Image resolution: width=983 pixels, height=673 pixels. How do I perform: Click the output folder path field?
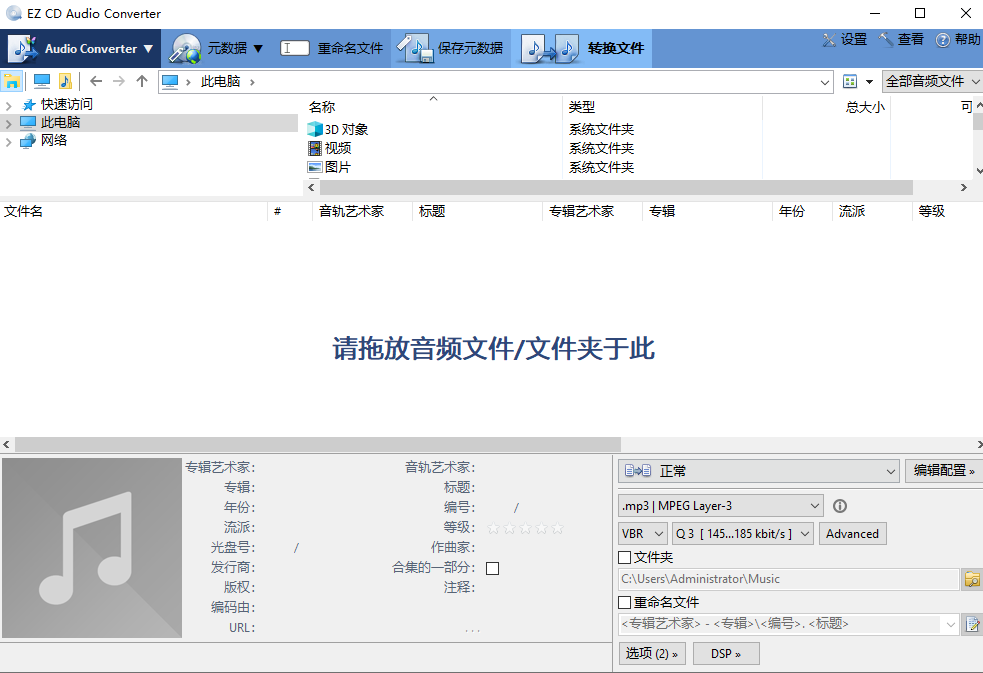tap(789, 579)
